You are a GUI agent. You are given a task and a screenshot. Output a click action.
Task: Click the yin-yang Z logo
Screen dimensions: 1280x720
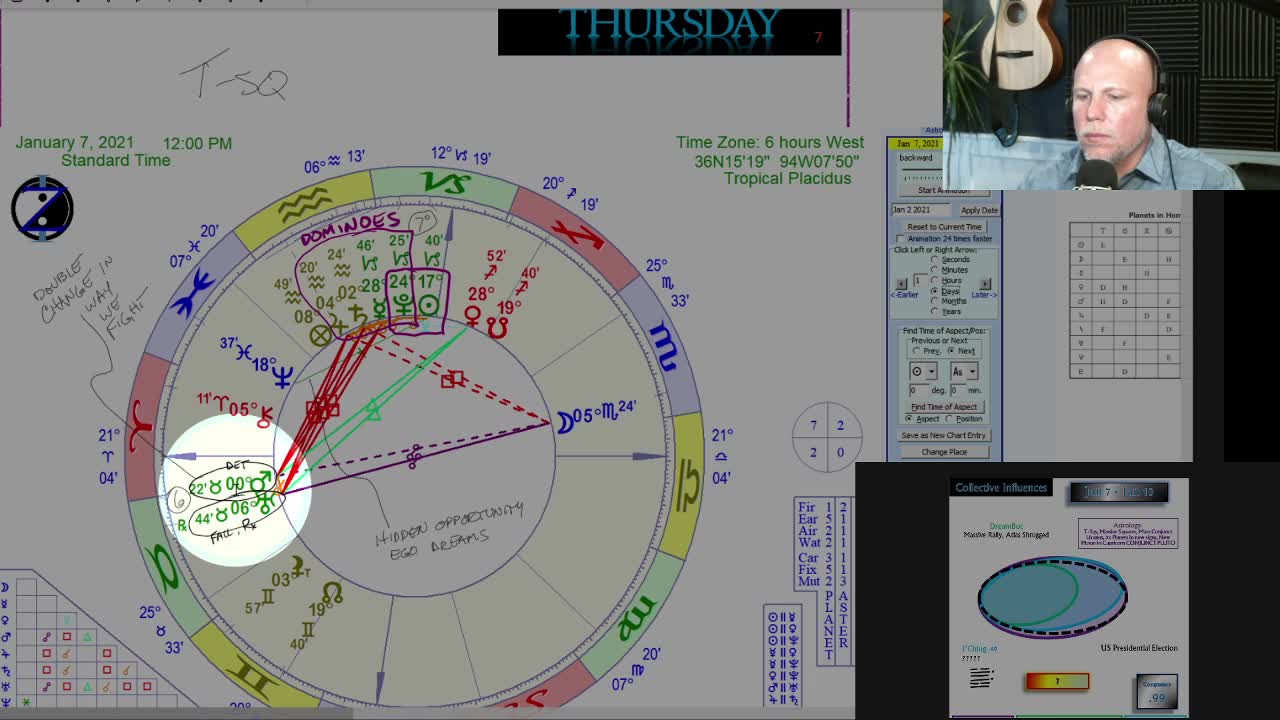(42, 209)
